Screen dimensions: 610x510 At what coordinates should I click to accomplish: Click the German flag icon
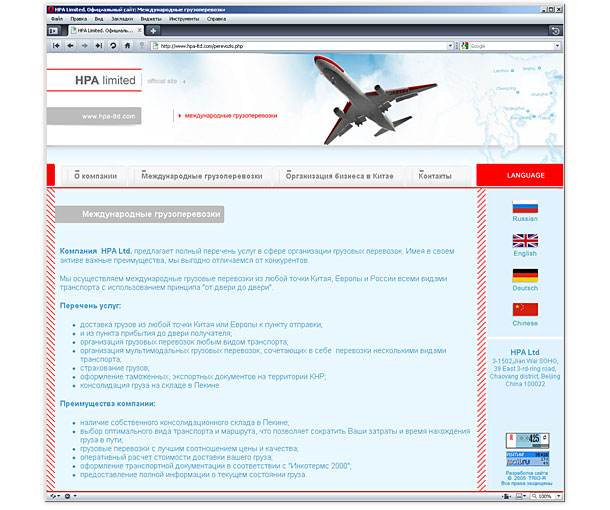click(525, 275)
